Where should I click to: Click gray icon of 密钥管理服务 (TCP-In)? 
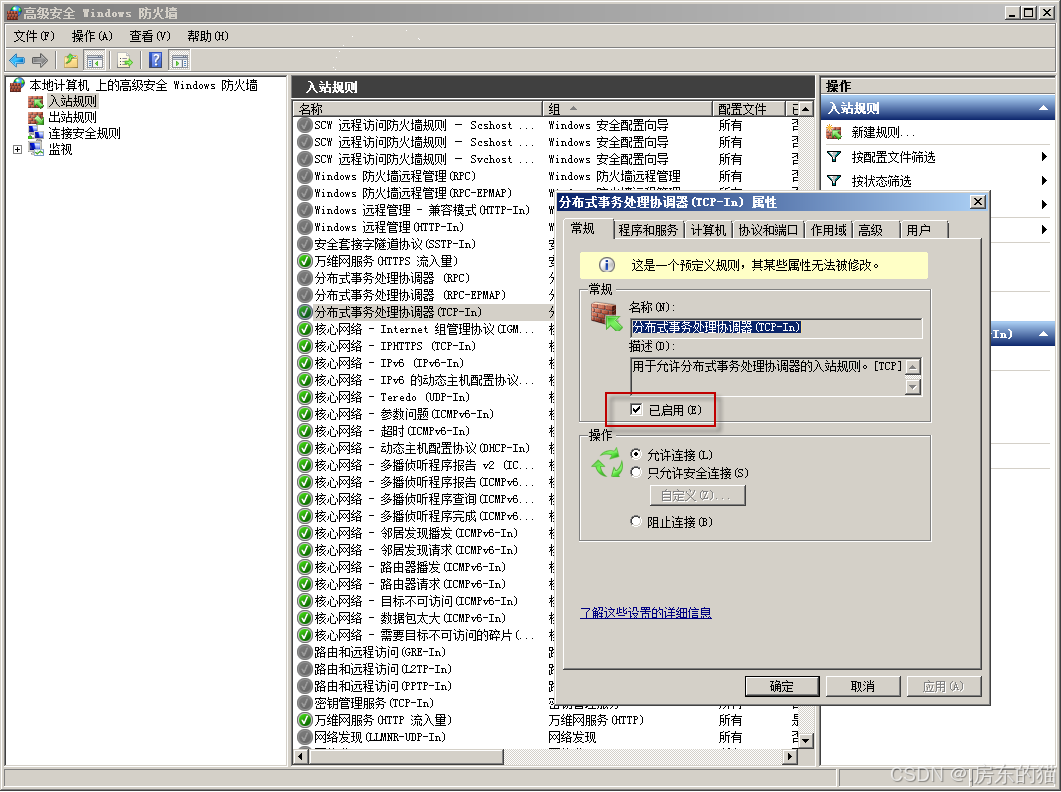point(304,703)
